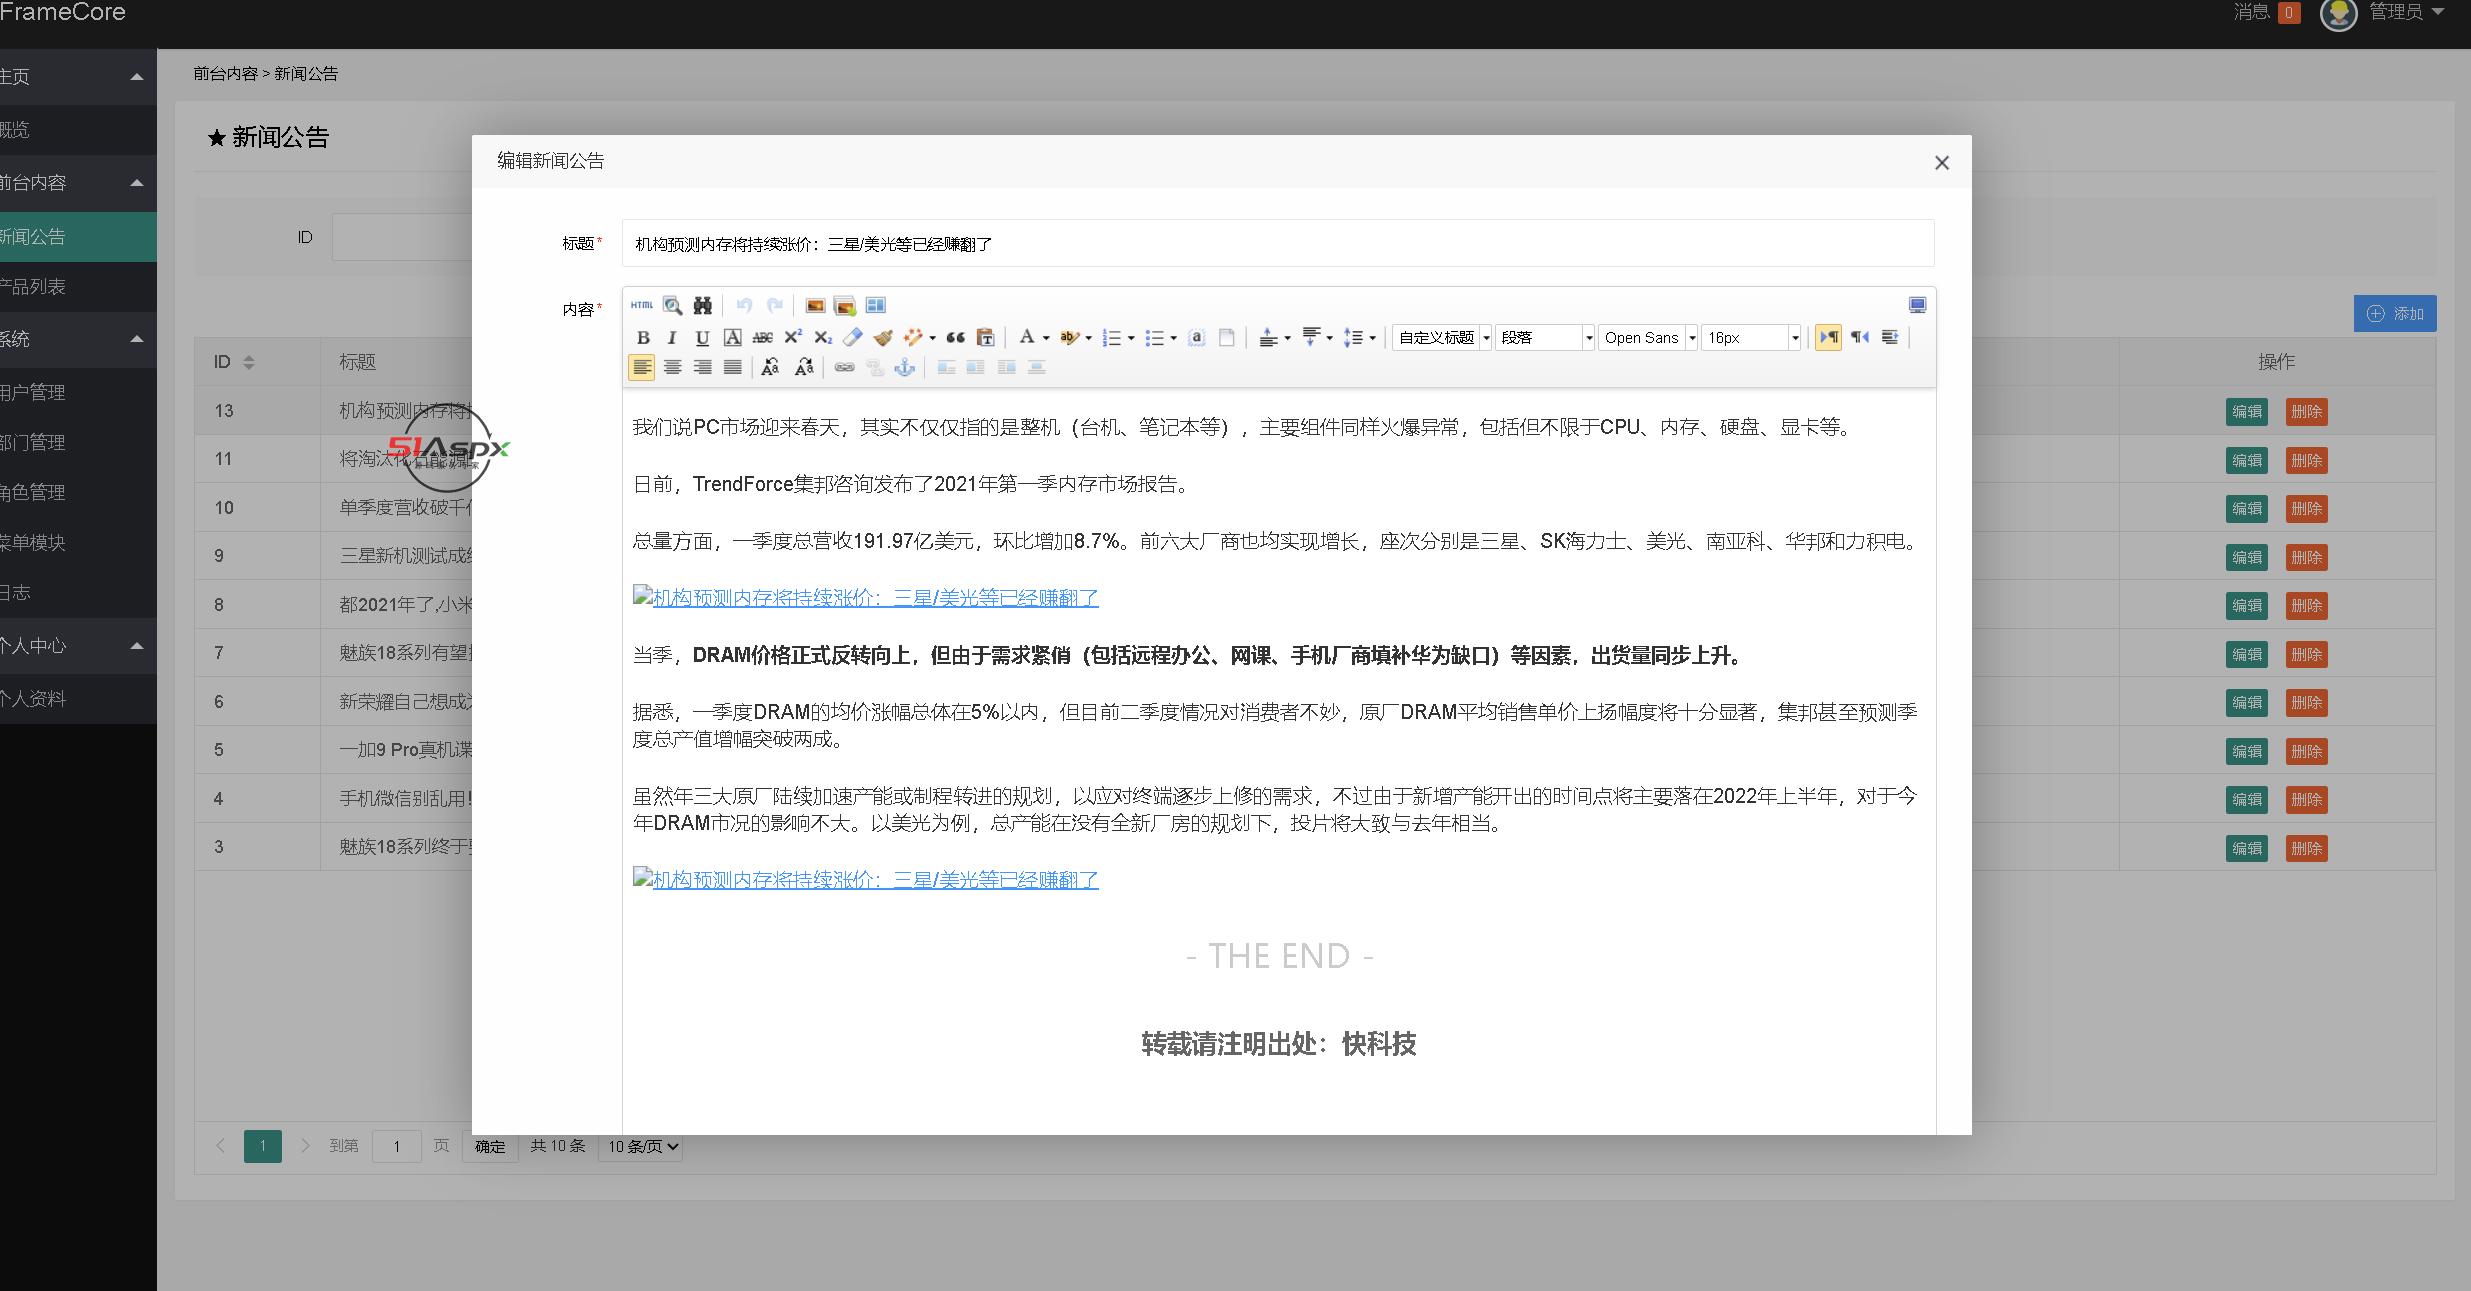
Task: Open 产品列表 in sidebar
Action: (x=78, y=287)
